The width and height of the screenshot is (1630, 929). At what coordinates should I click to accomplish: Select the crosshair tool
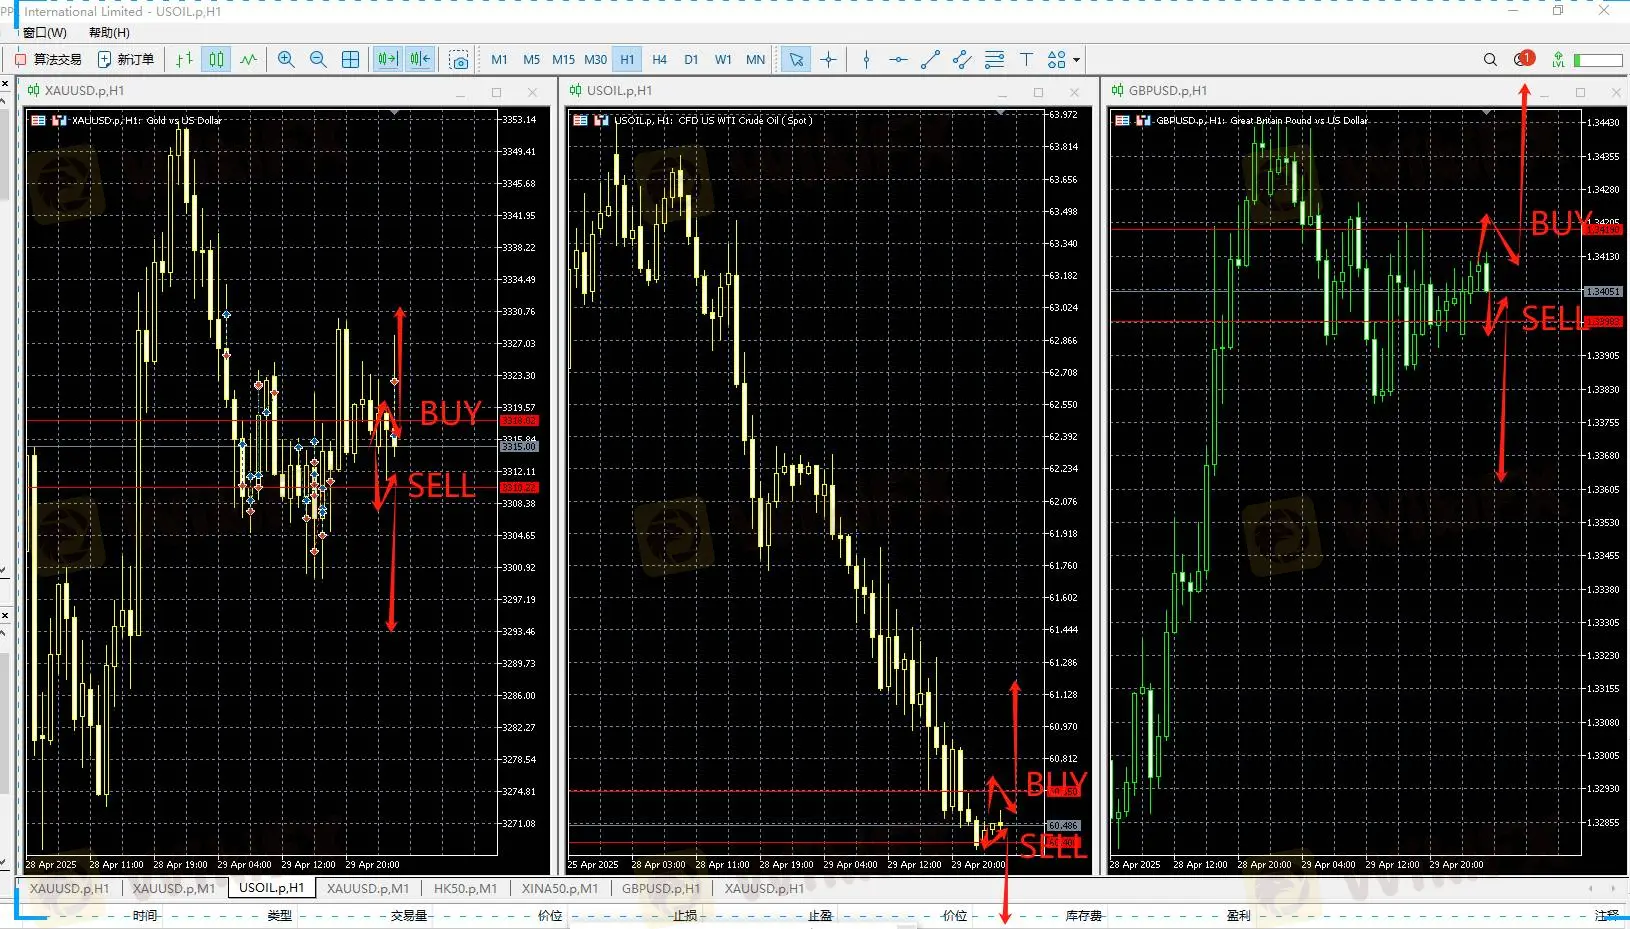pyautogui.click(x=828, y=60)
